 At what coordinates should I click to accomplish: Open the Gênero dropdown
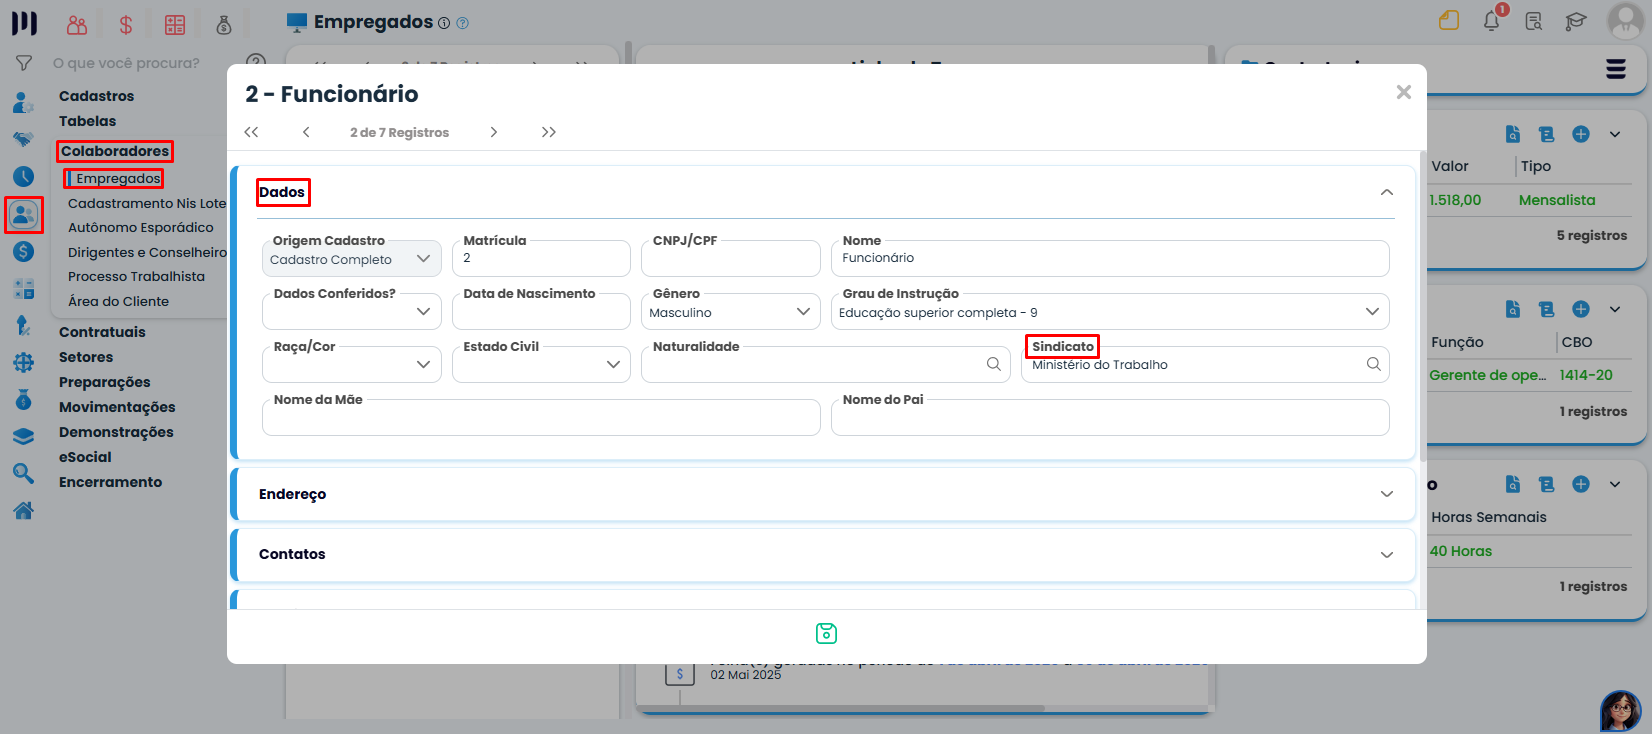[730, 312]
